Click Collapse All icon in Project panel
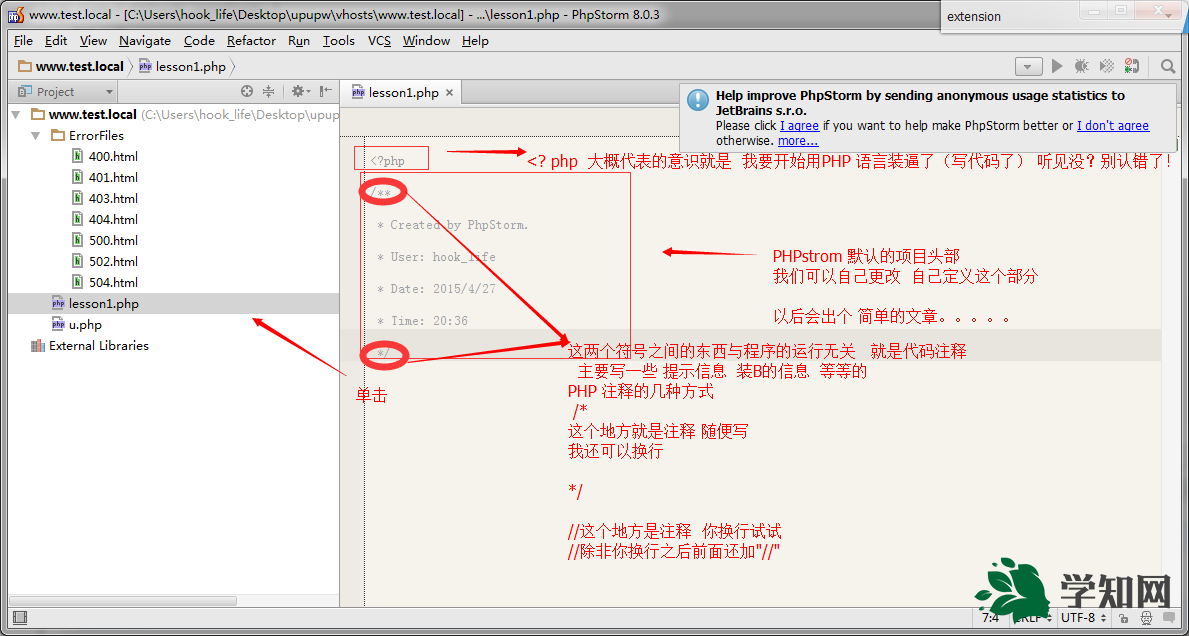Screen dimensions: 1189x636 pos(268,92)
